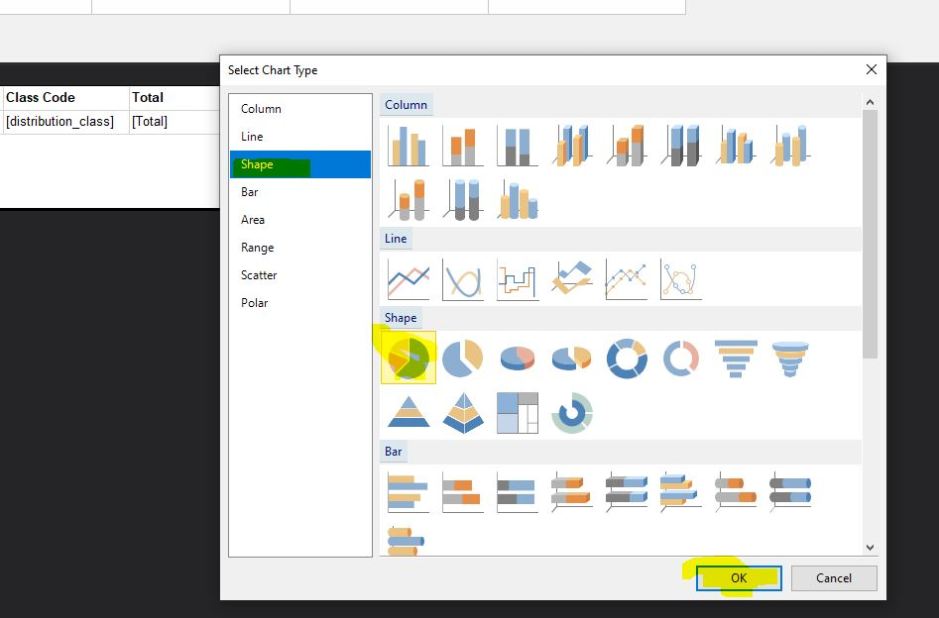Viewport: 939px width, 618px height.
Task: Select the Stacked Column chart icon
Action: point(462,146)
